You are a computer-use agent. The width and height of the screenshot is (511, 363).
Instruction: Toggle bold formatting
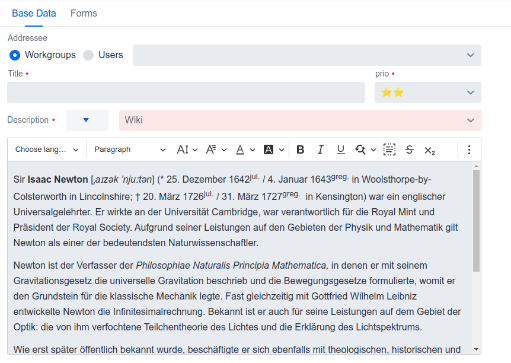(x=300, y=150)
